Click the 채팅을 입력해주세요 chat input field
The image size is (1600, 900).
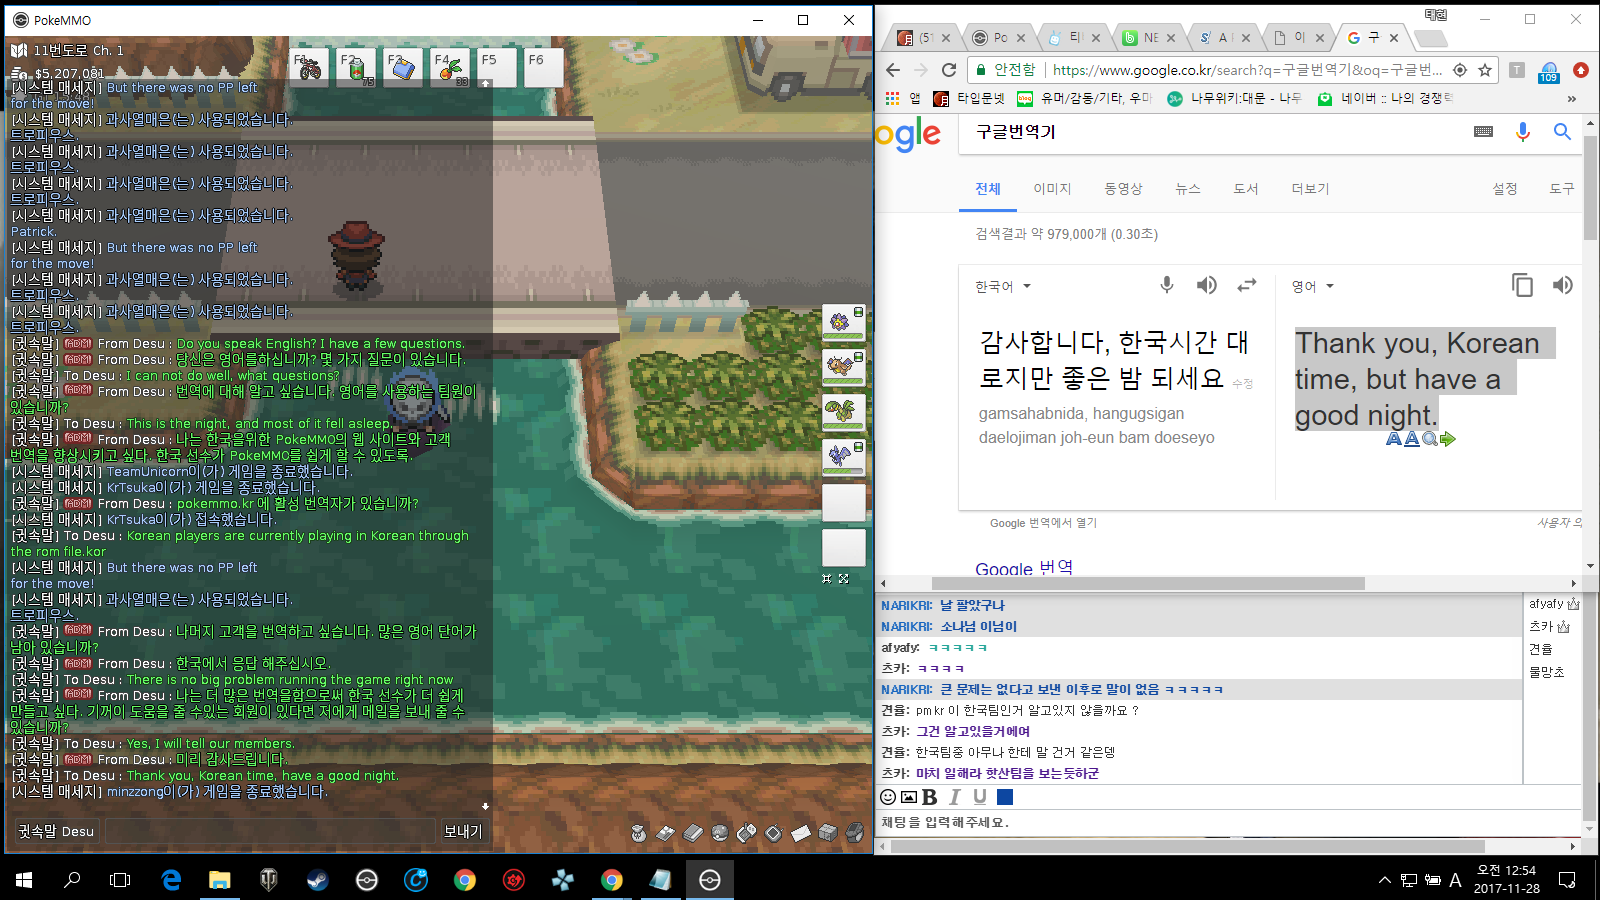1200,822
